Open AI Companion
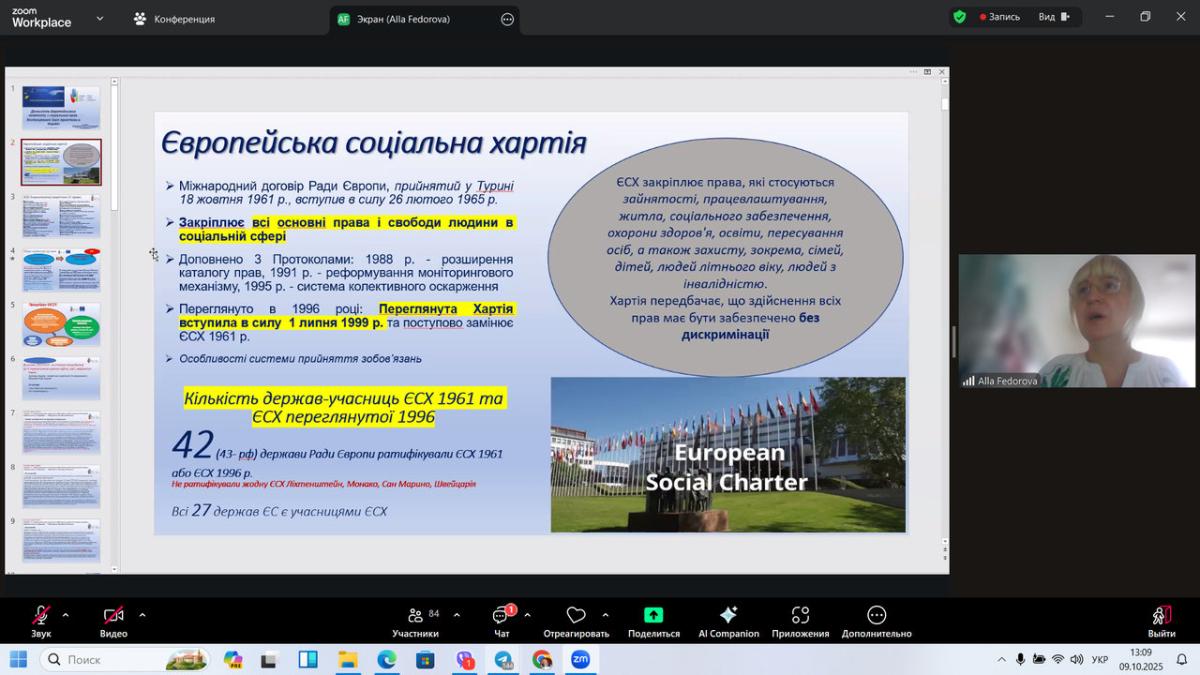Viewport: 1200px width, 675px height. tap(728, 616)
